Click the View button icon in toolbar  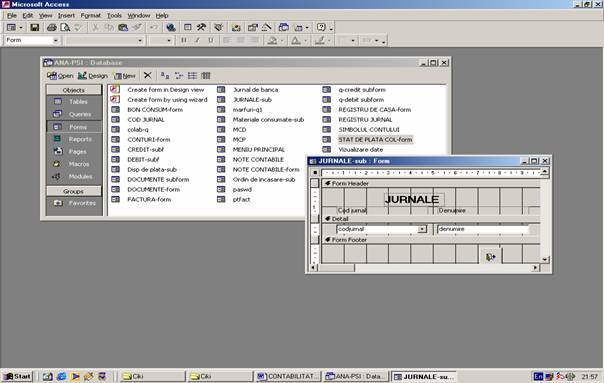[x=11, y=27]
